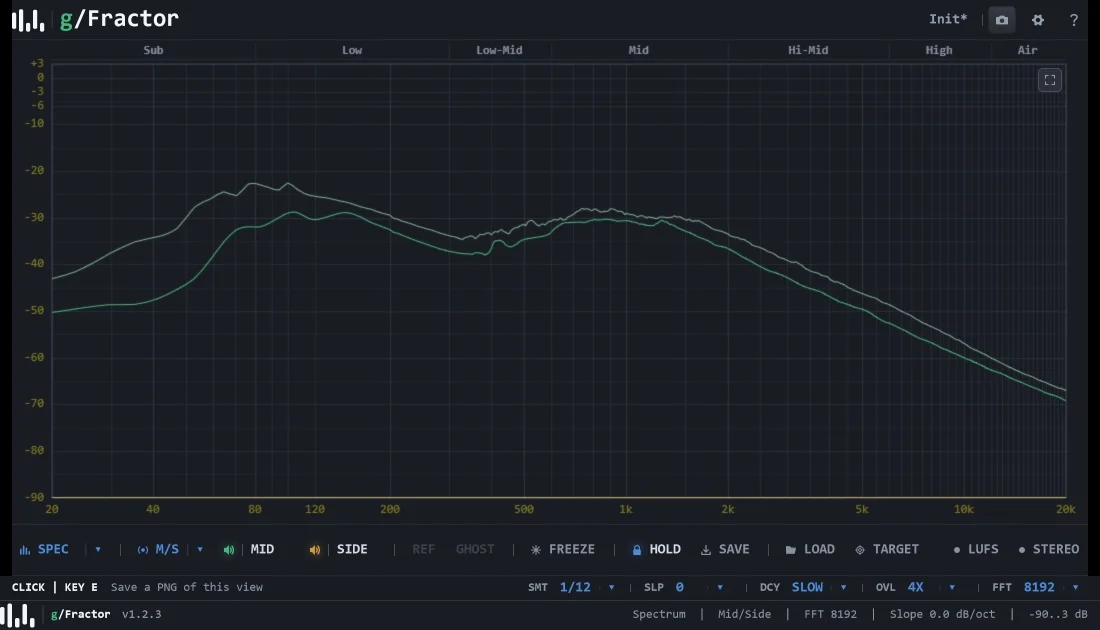This screenshot has height=630, width=1100.
Task: Click the 'Spectrum' status bar entry
Action: click(659, 614)
